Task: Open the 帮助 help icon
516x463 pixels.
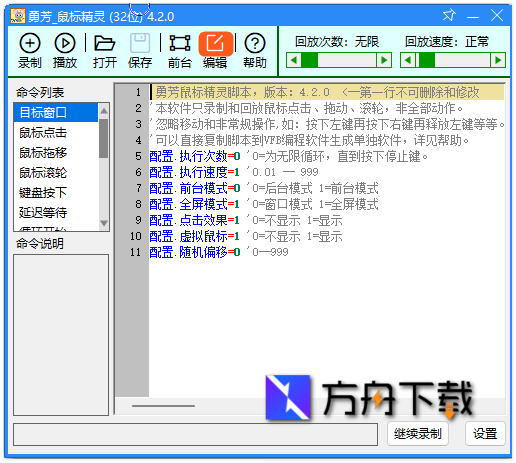Action: [x=255, y=51]
